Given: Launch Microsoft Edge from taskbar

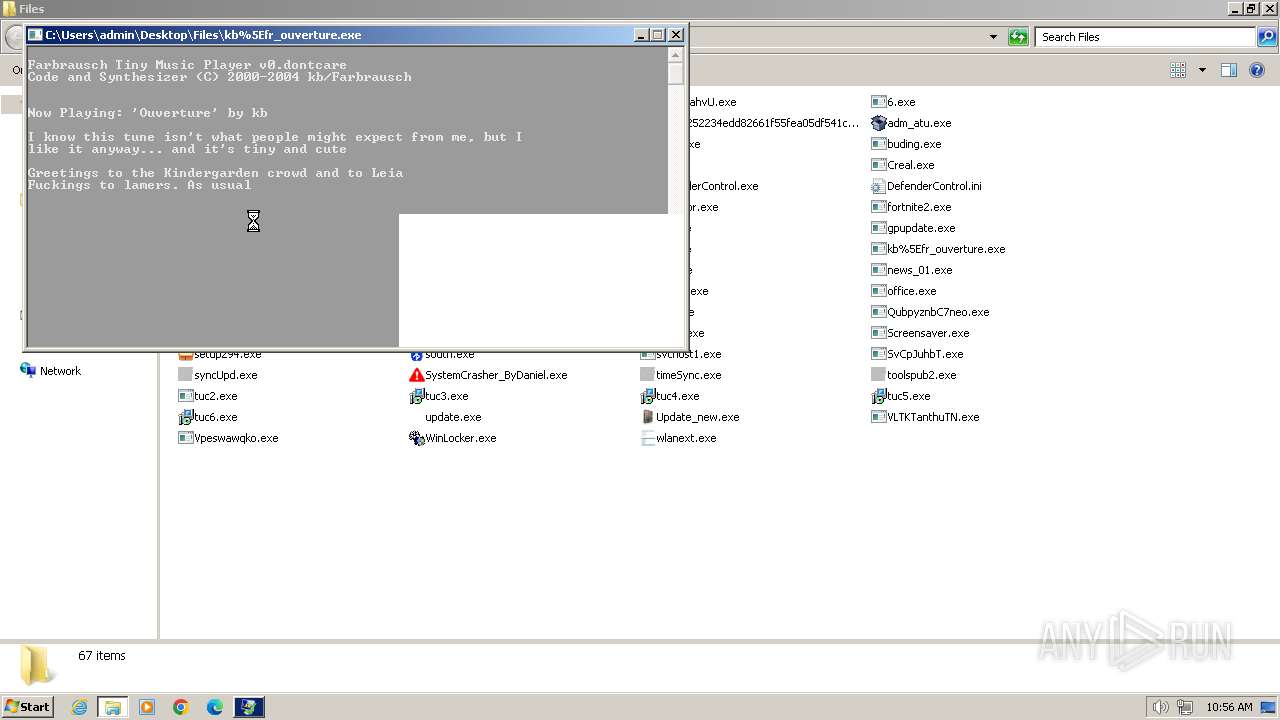Looking at the screenshot, I should click(215, 707).
